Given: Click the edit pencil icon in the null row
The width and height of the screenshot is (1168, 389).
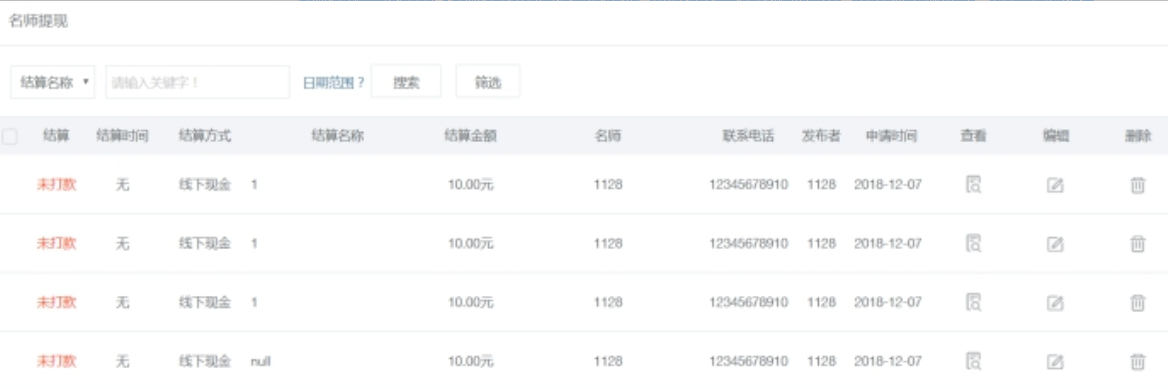Looking at the screenshot, I should pyautogui.click(x=1055, y=362).
